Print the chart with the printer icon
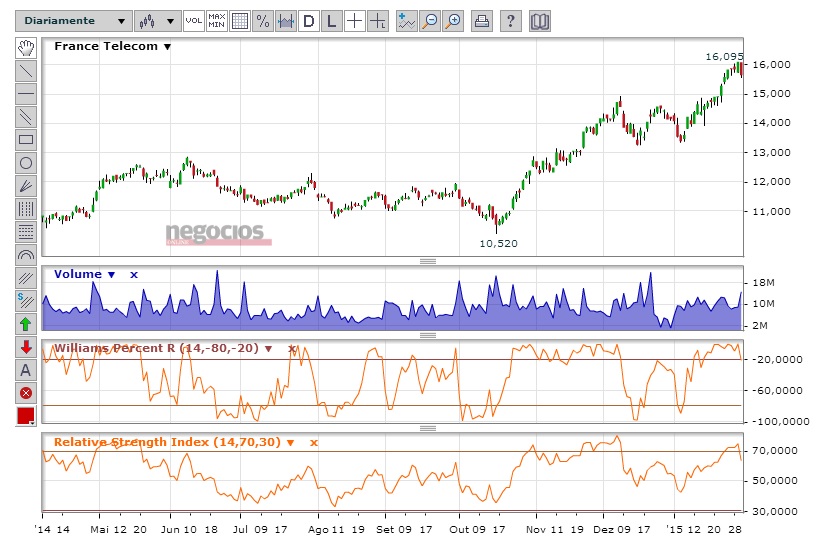 click(x=482, y=21)
